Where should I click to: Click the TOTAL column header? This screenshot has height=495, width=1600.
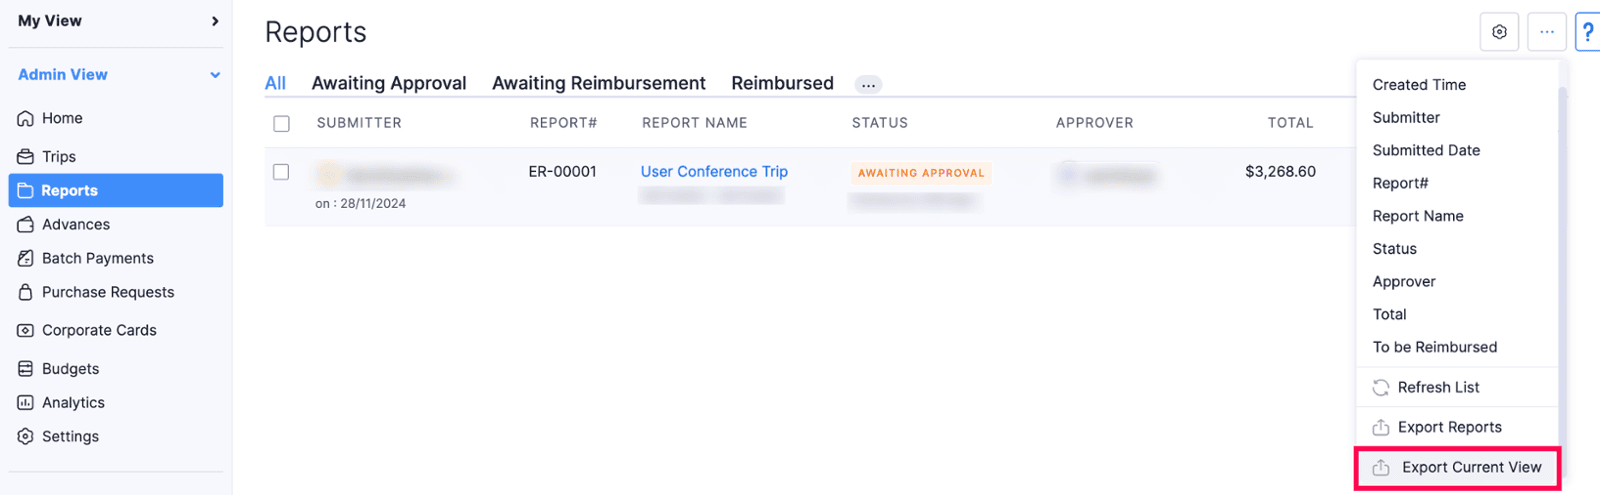click(x=1290, y=123)
